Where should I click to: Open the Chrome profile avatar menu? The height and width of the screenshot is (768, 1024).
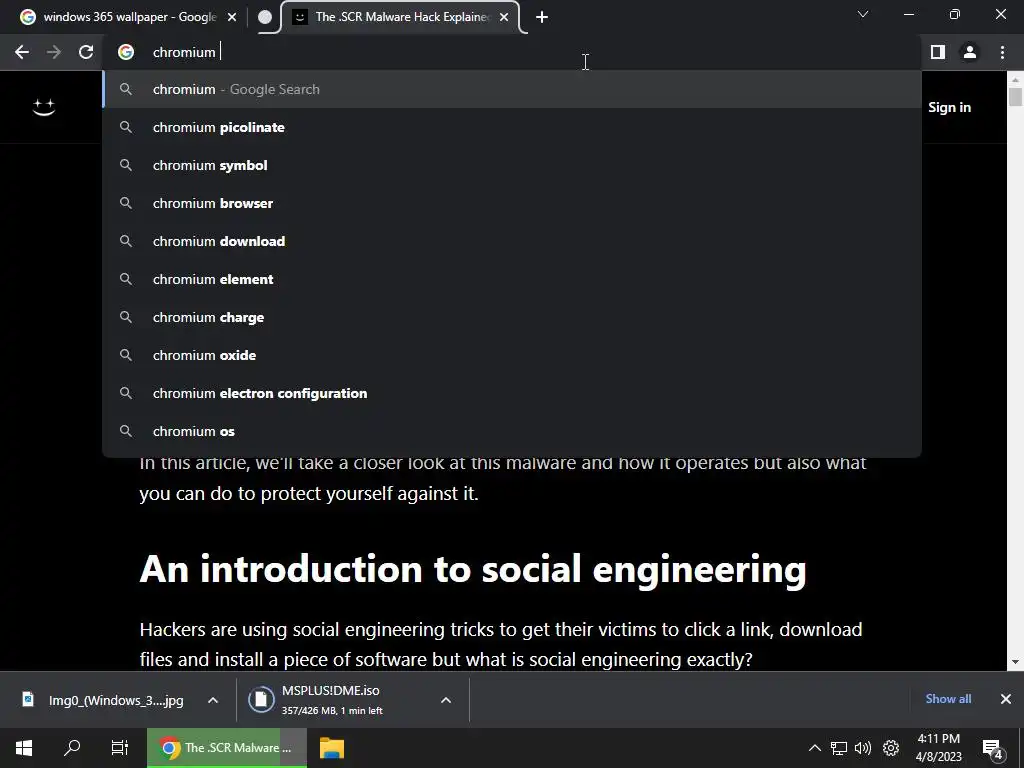pyautogui.click(x=970, y=52)
